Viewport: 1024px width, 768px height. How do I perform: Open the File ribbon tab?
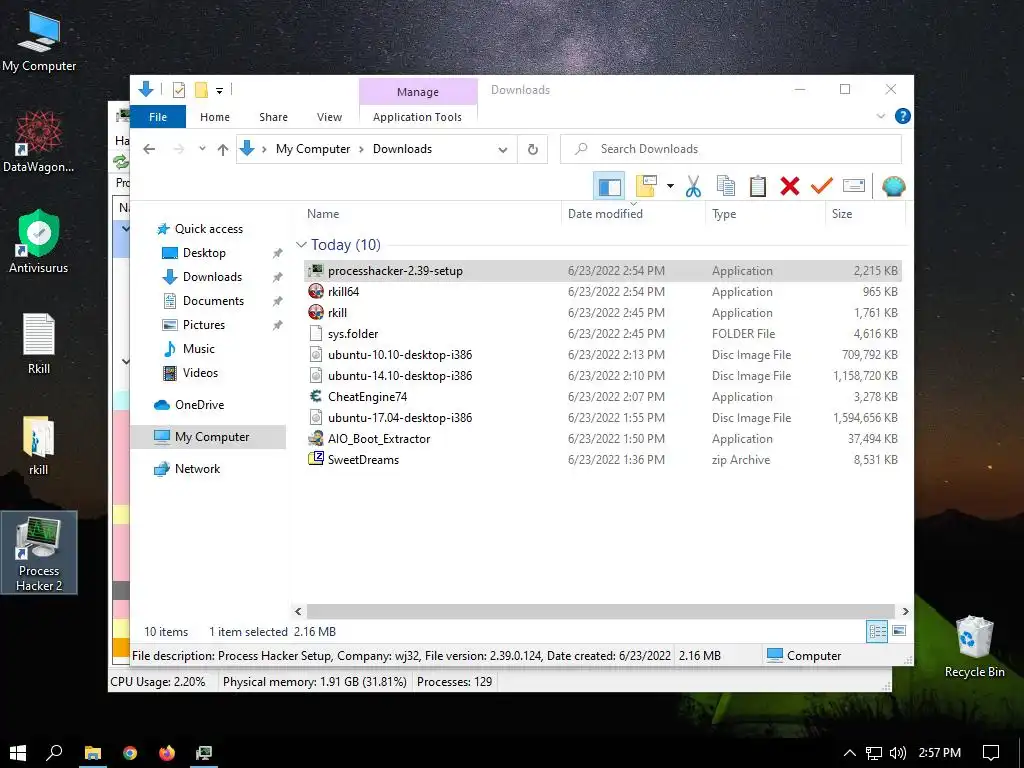pos(158,117)
